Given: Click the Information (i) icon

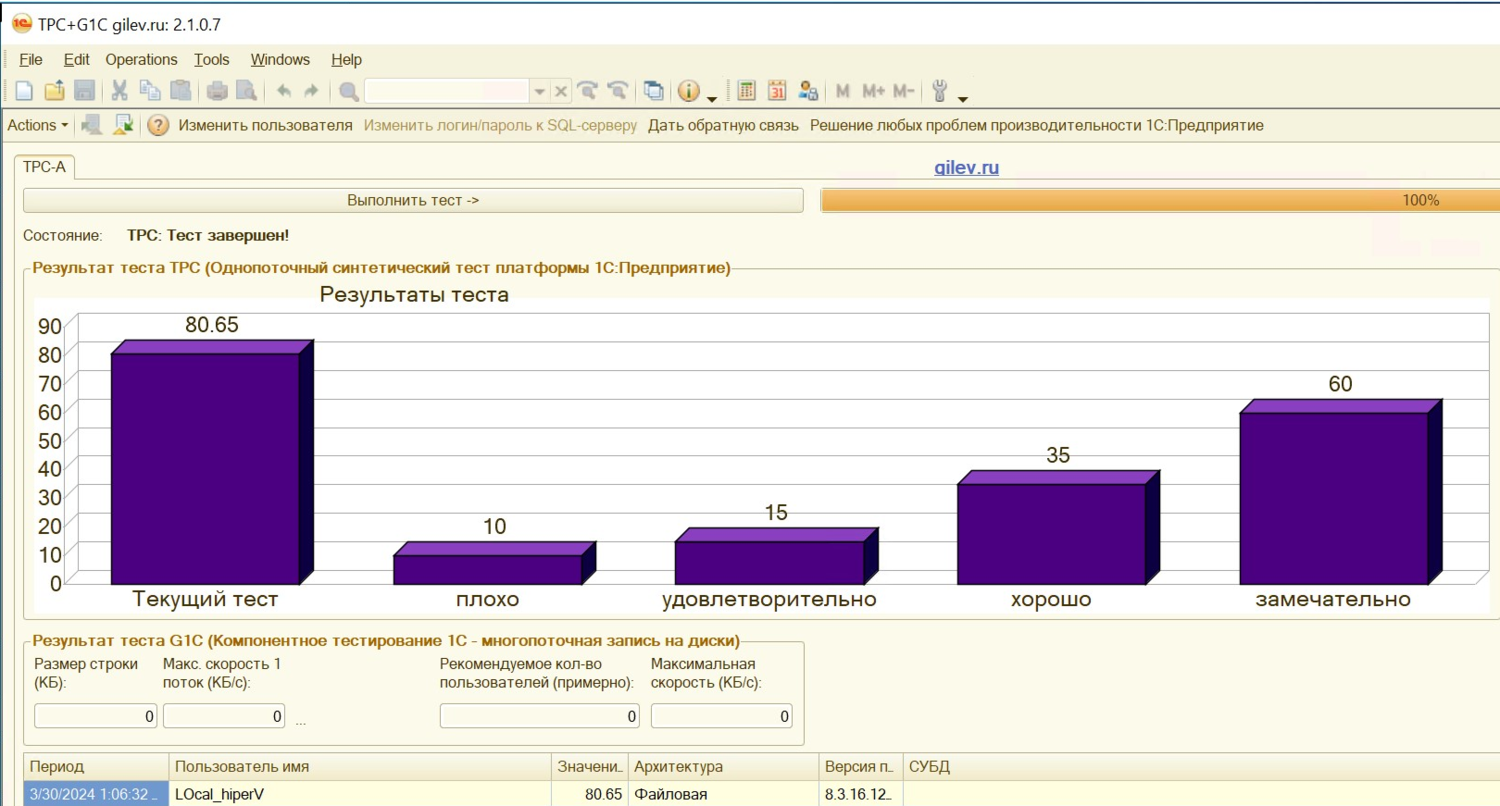Looking at the screenshot, I should pyautogui.click(x=689, y=91).
